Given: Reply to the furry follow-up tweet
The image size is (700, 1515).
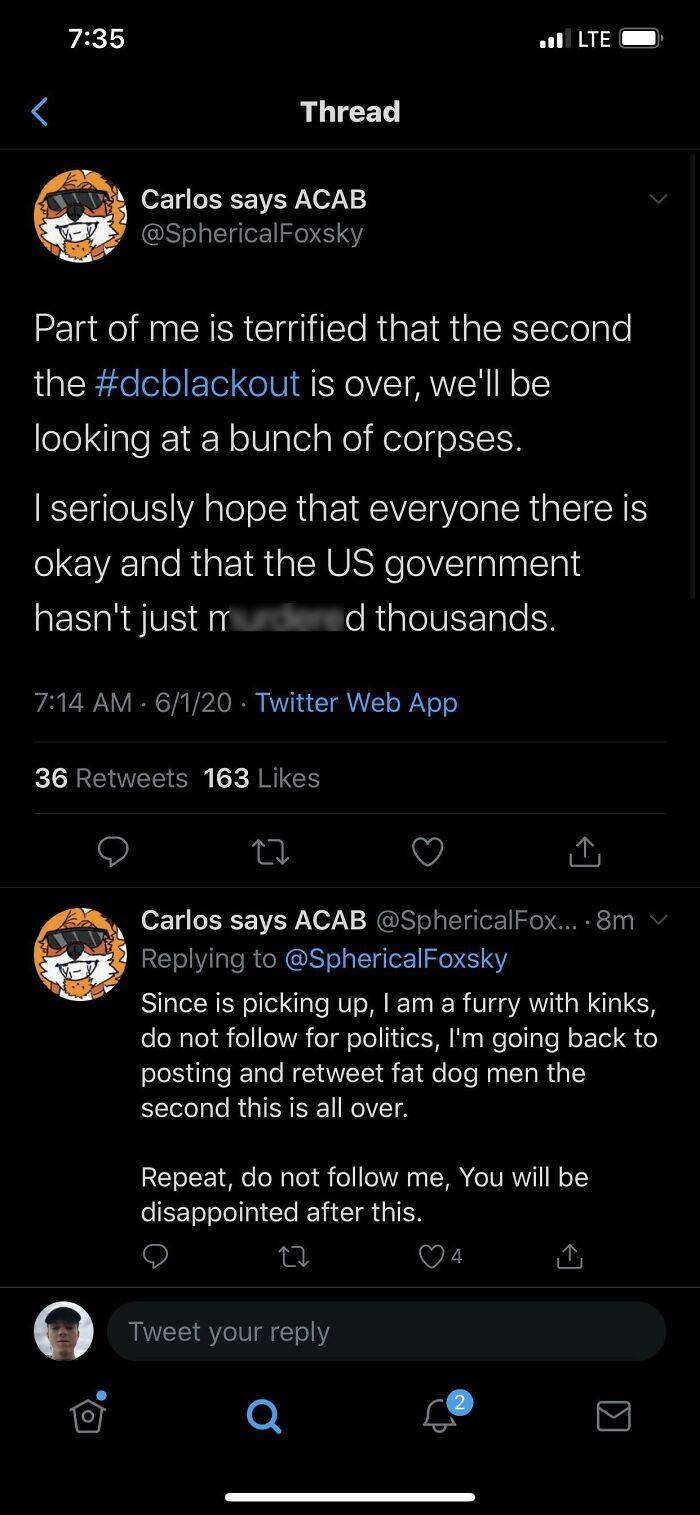Looking at the screenshot, I should click(x=155, y=1256).
